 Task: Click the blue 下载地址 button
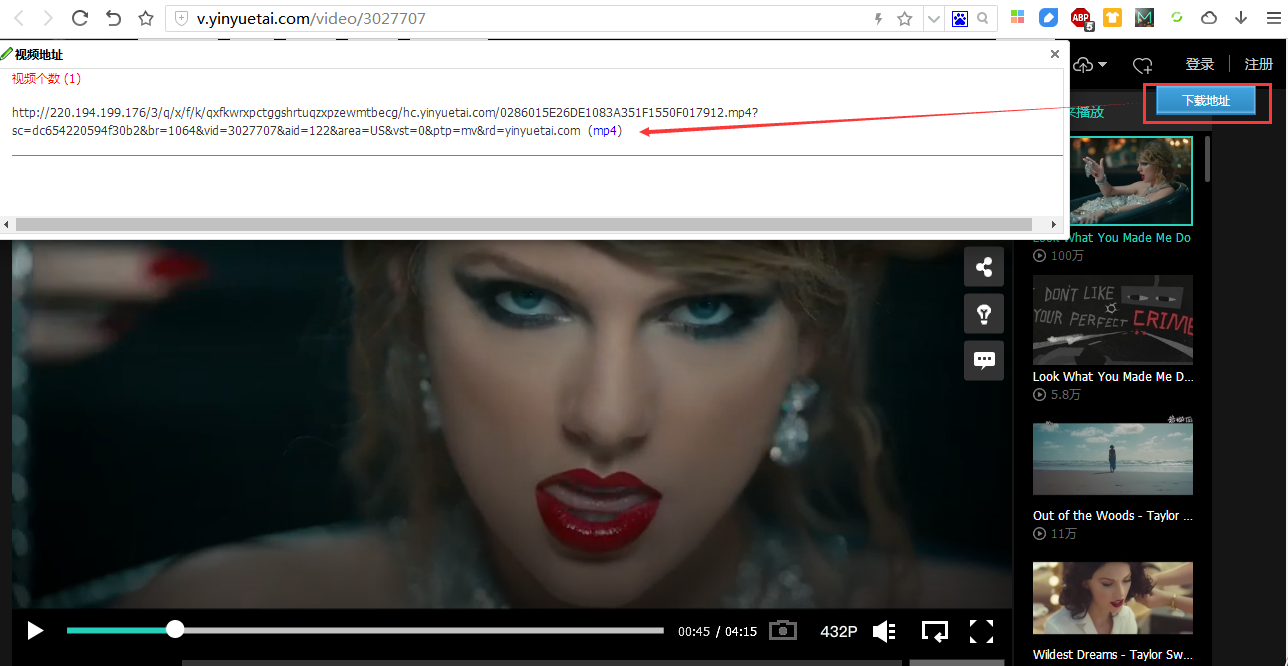(1206, 101)
